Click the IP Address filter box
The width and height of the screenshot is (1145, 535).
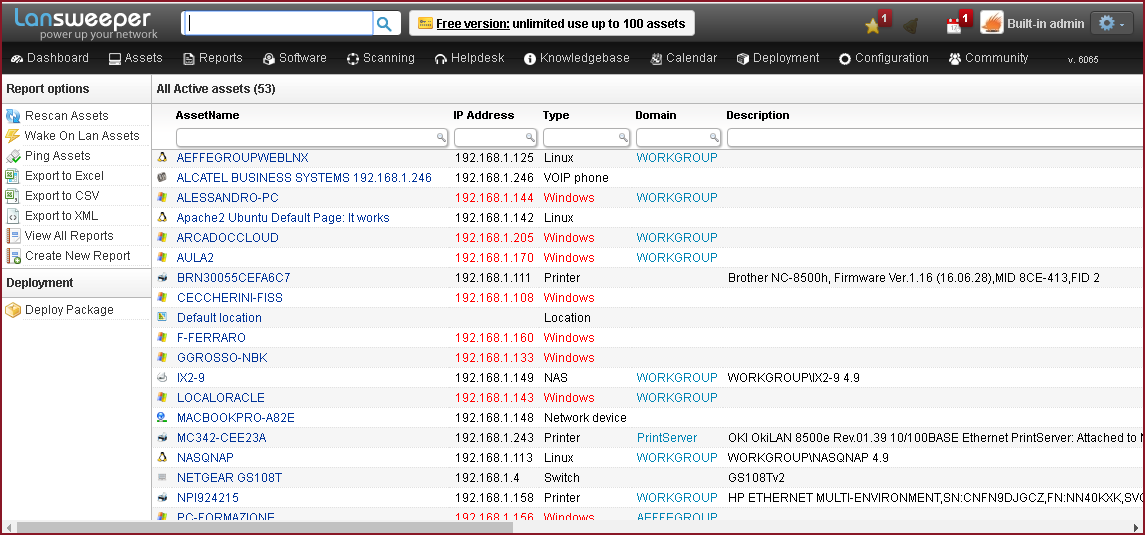496,137
